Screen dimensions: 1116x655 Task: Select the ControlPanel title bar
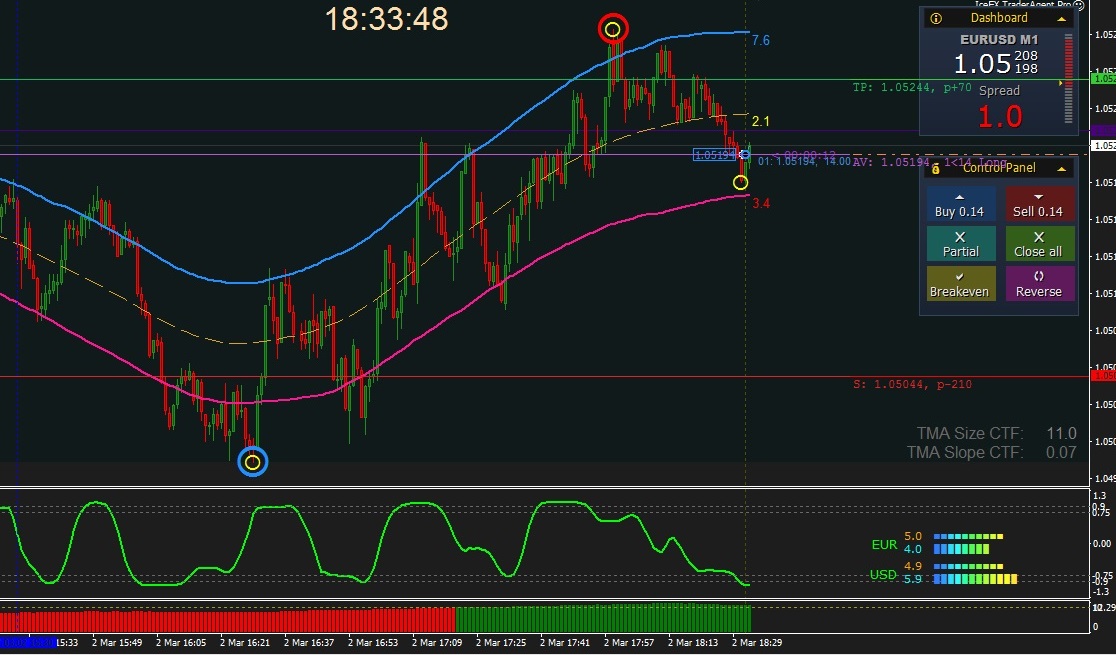coord(999,168)
